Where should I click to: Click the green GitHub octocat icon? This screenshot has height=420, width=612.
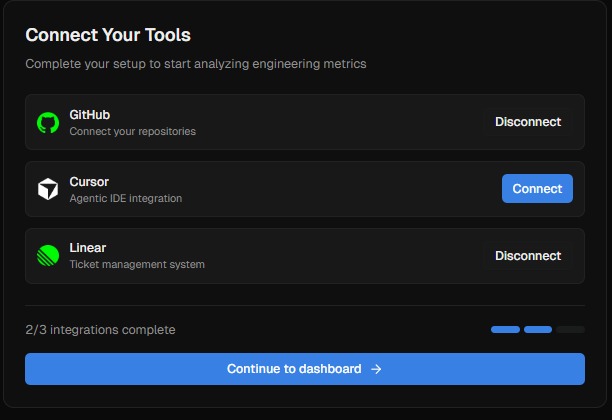[x=48, y=123]
